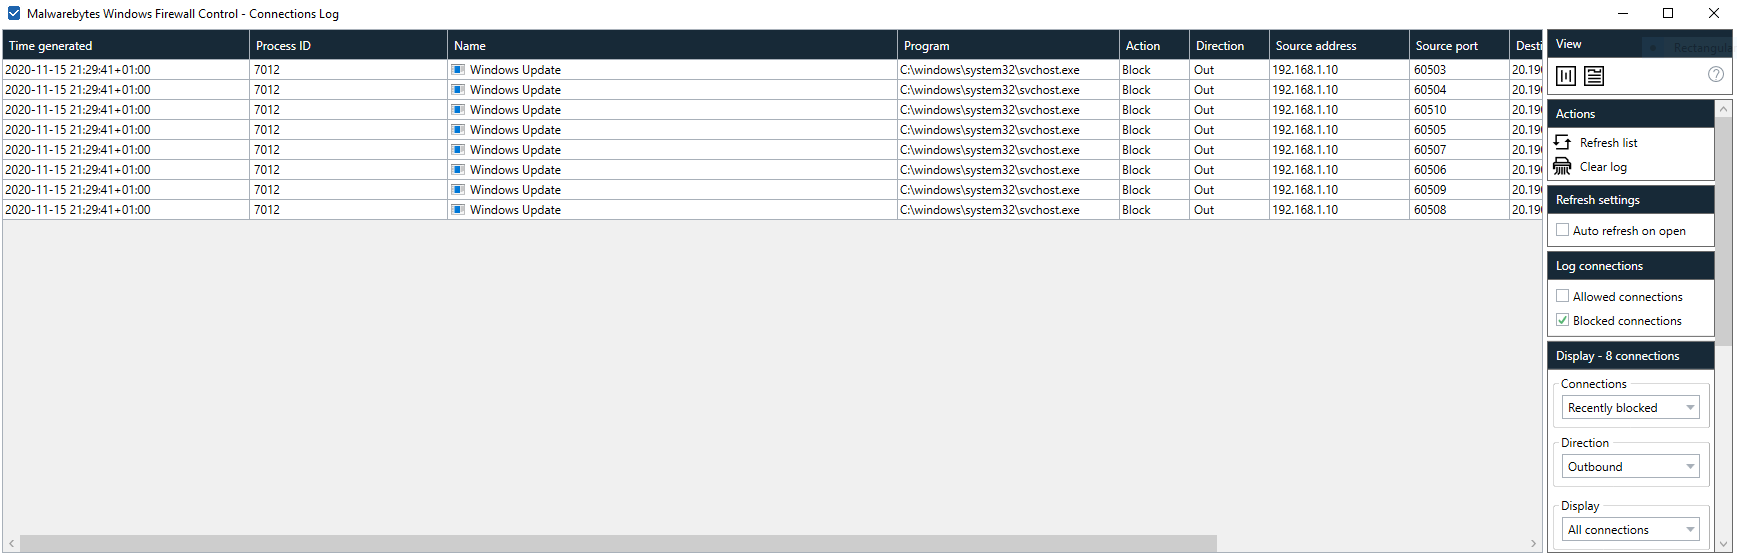Click the horizontal scrollbar thumb
This screenshot has height=556, width=1737.
coord(618,543)
